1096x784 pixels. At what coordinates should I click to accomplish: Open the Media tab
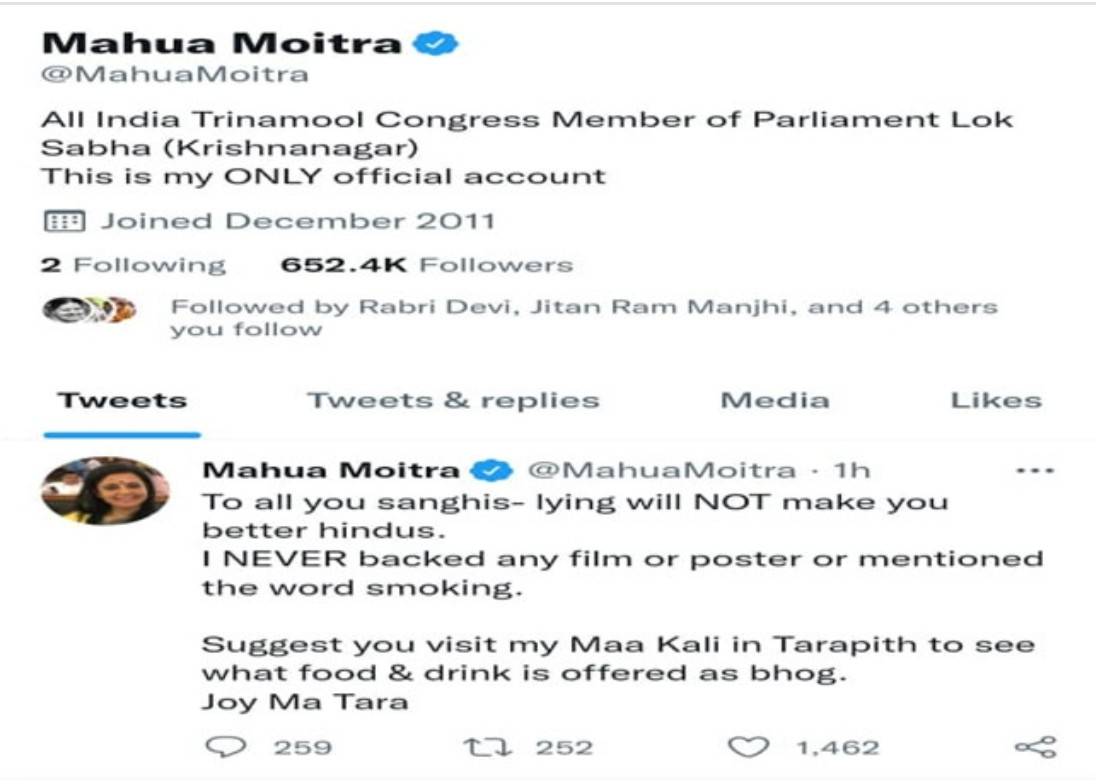point(775,401)
